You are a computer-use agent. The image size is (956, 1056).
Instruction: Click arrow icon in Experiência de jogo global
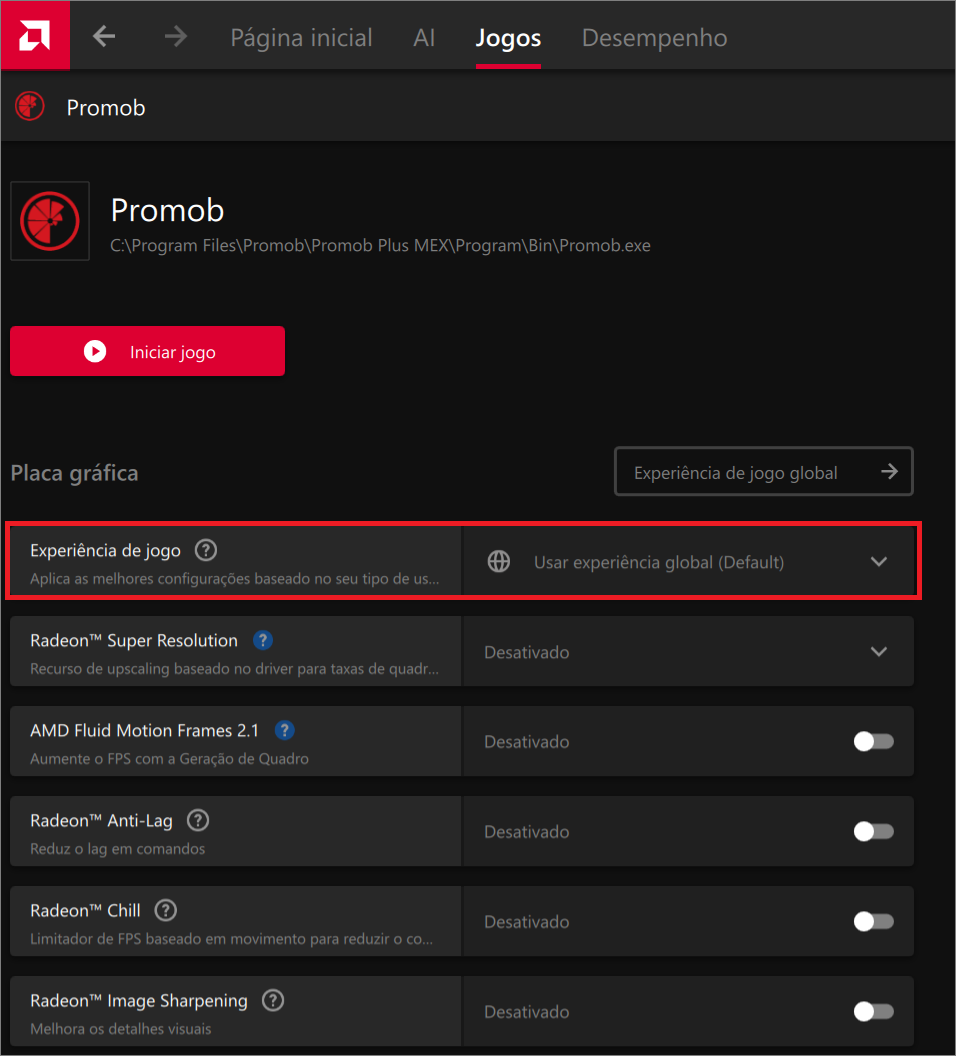[x=889, y=471]
